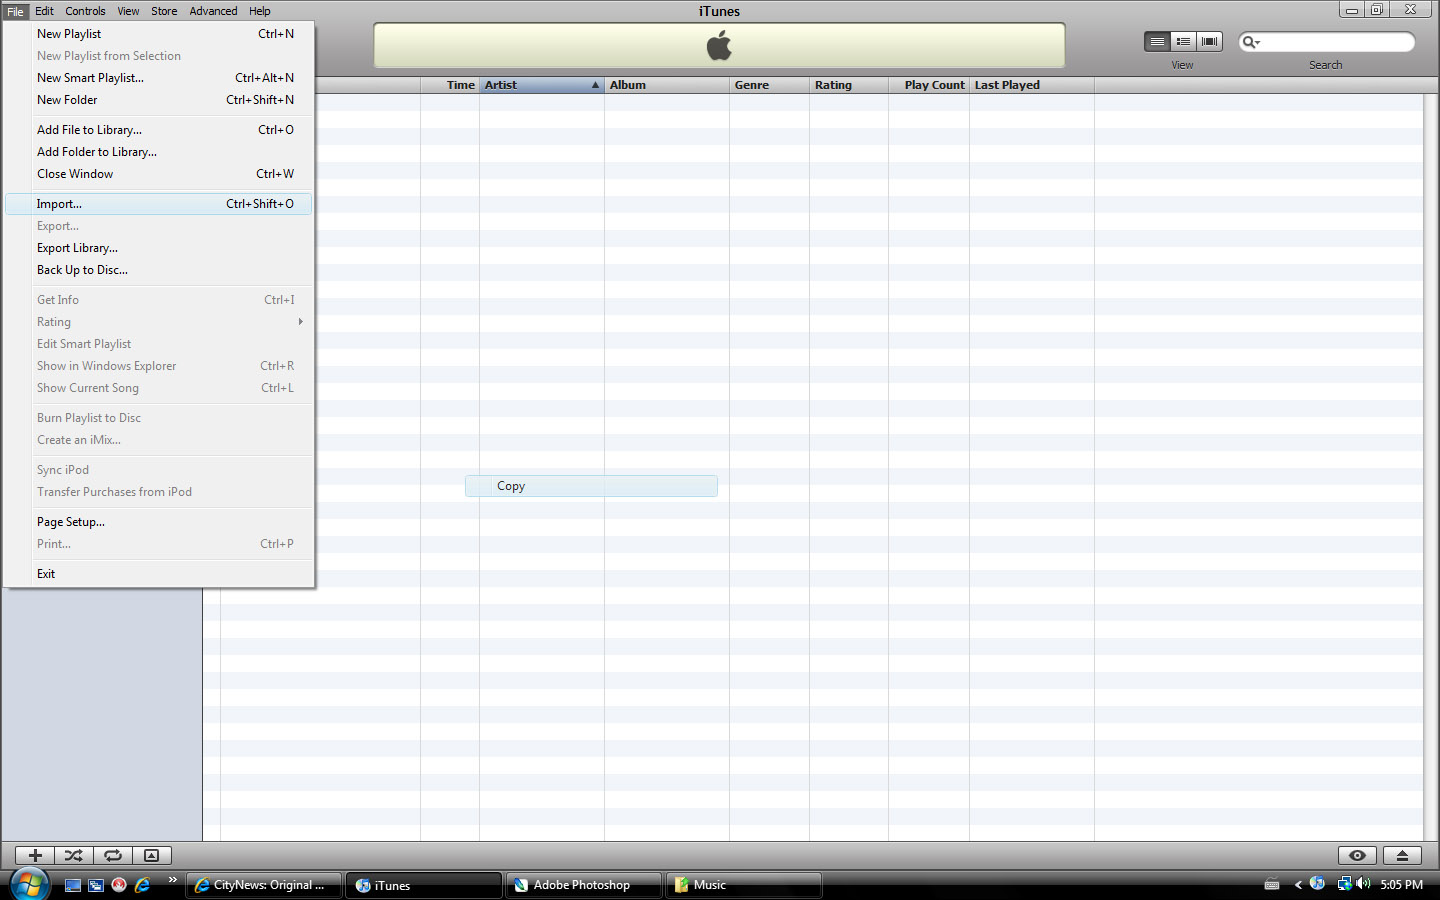
Task: Launch Internet Explorer from Quick Launch
Action: pos(142,885)
